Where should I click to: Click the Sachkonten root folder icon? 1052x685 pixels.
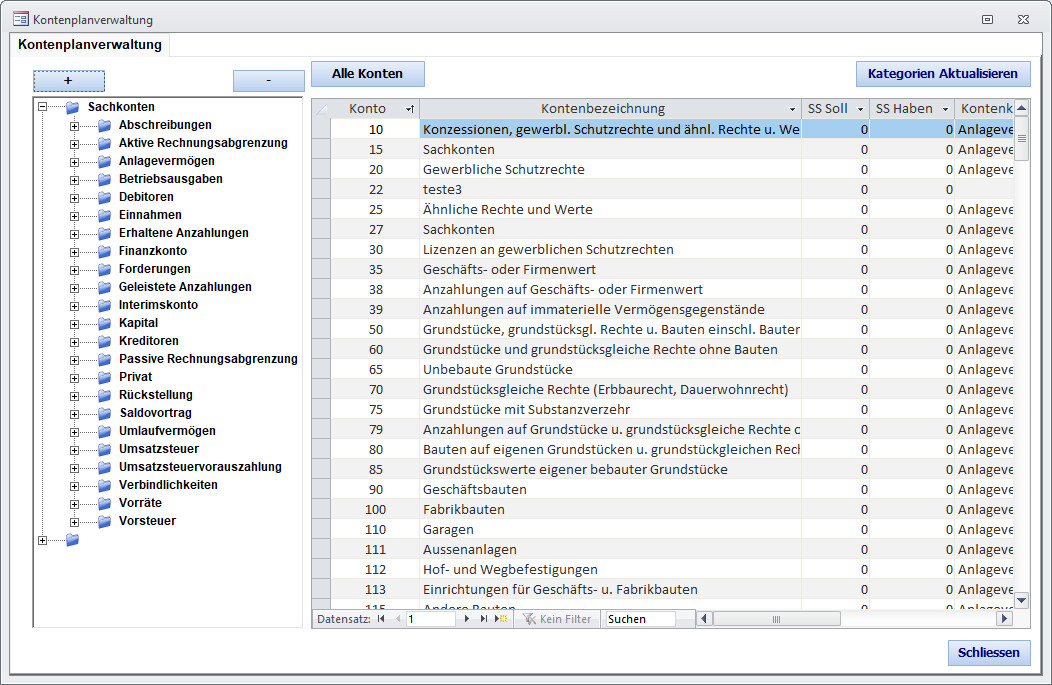point(72,108)
